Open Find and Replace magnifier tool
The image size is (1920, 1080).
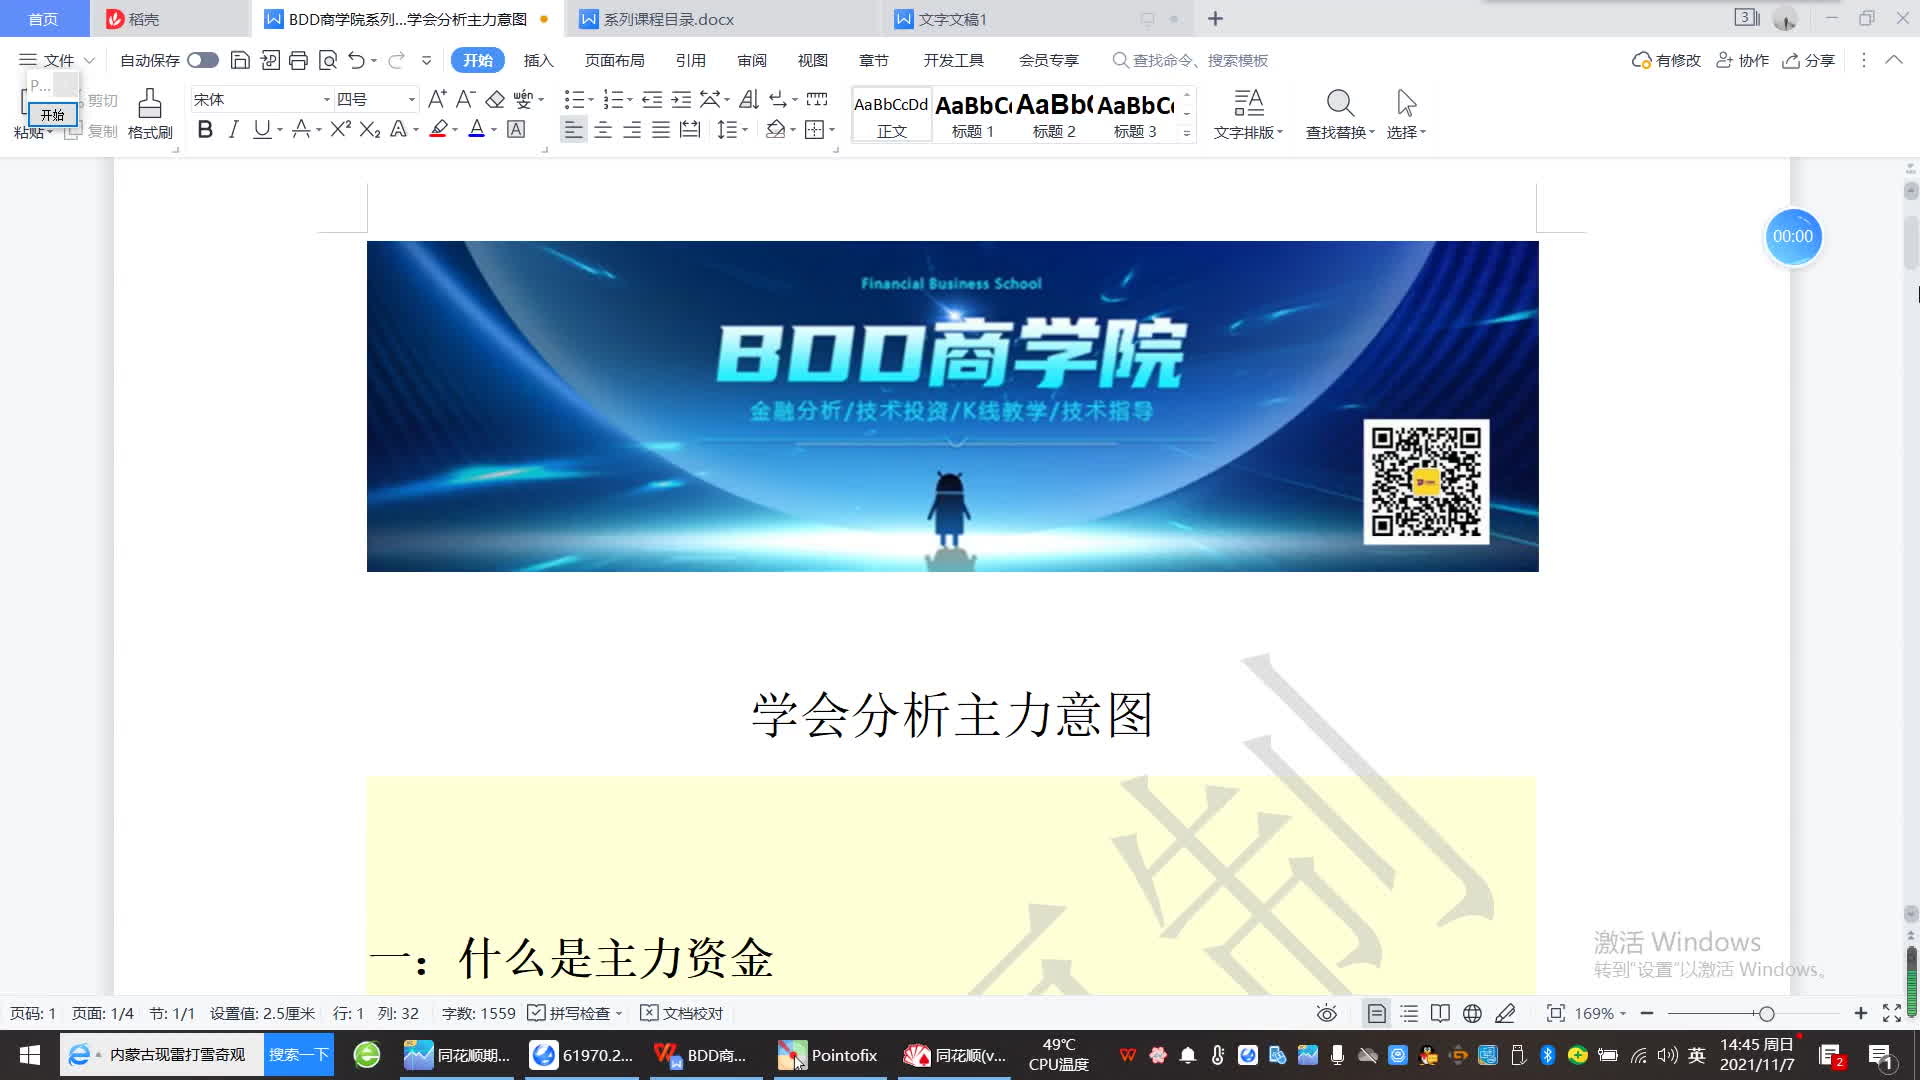(x=1340, y=103)
